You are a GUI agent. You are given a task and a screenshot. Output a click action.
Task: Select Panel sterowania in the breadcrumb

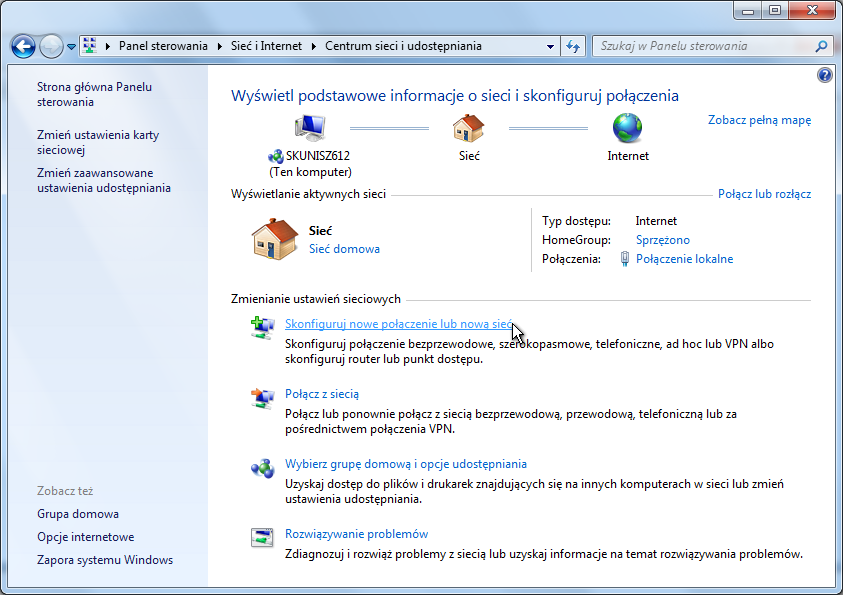tap(163, 46)
